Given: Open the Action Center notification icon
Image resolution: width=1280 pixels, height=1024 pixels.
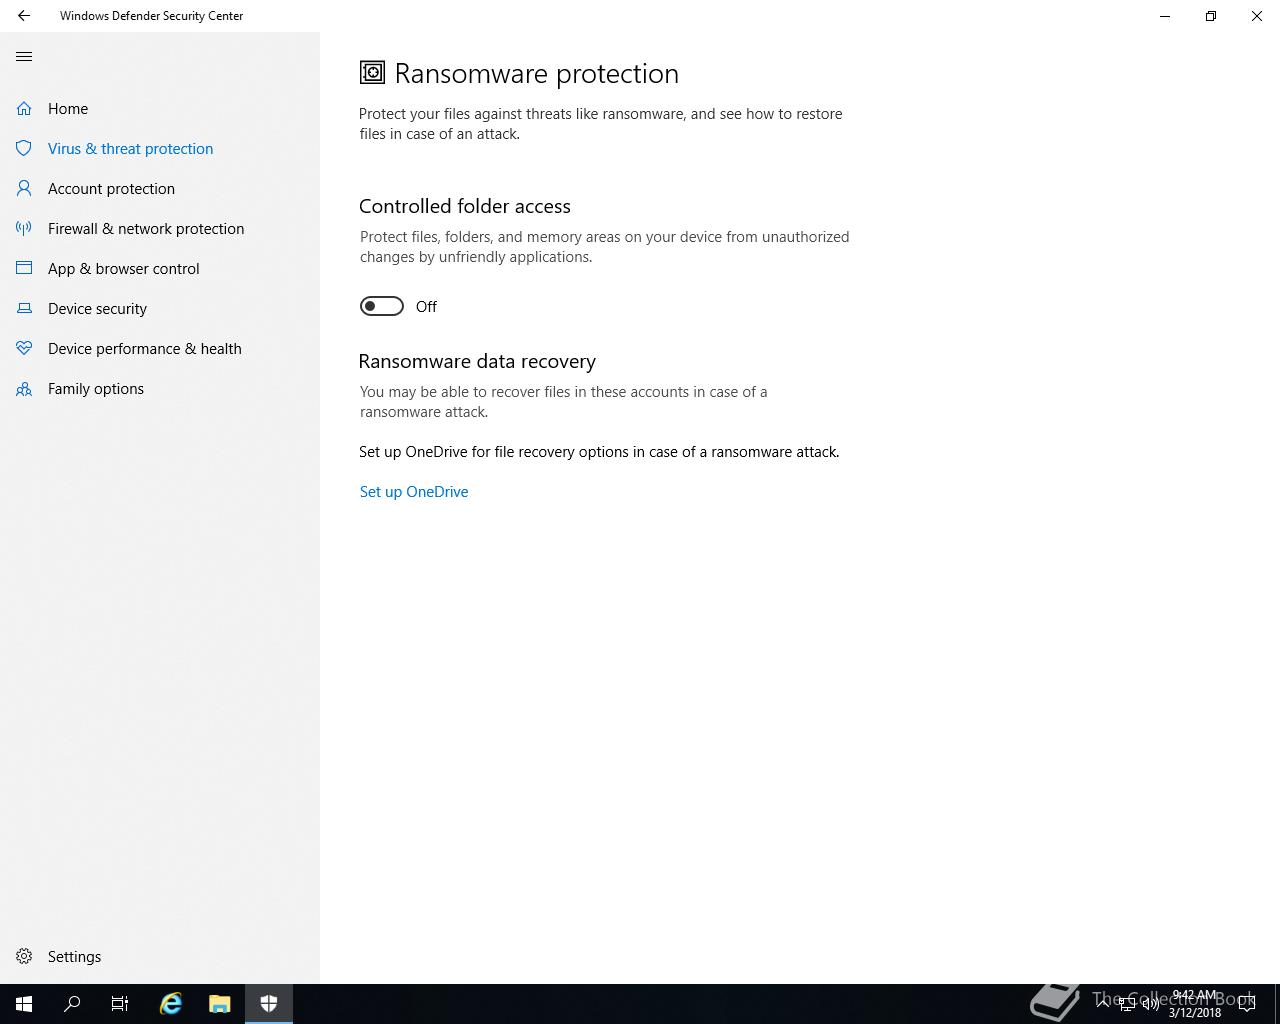Looking at the screenshot, I should 1247,1004.
